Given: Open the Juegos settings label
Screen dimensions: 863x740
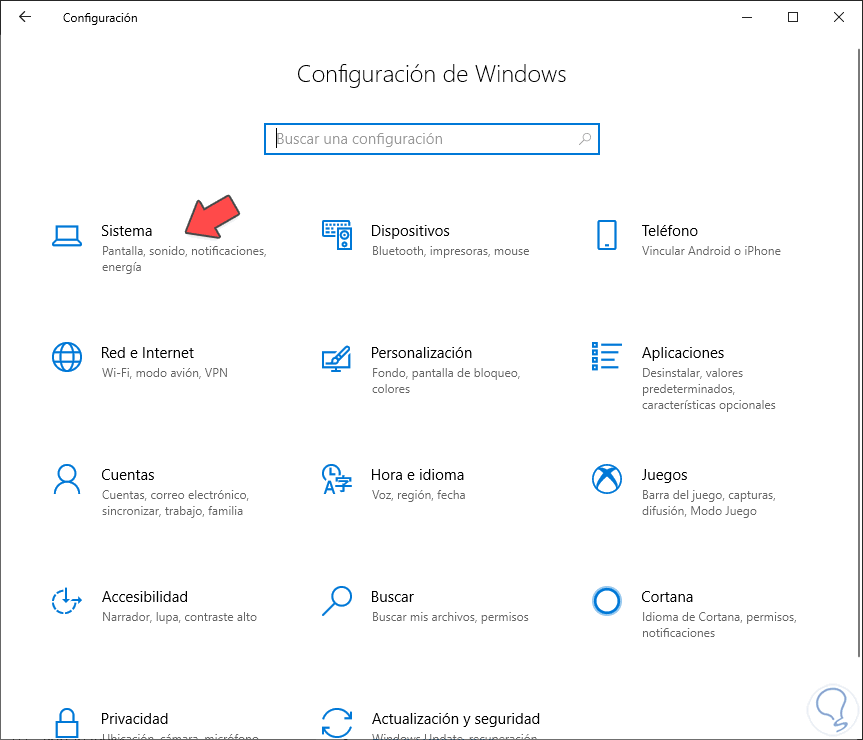Looking at the screenshot, I should coord(664,475).
